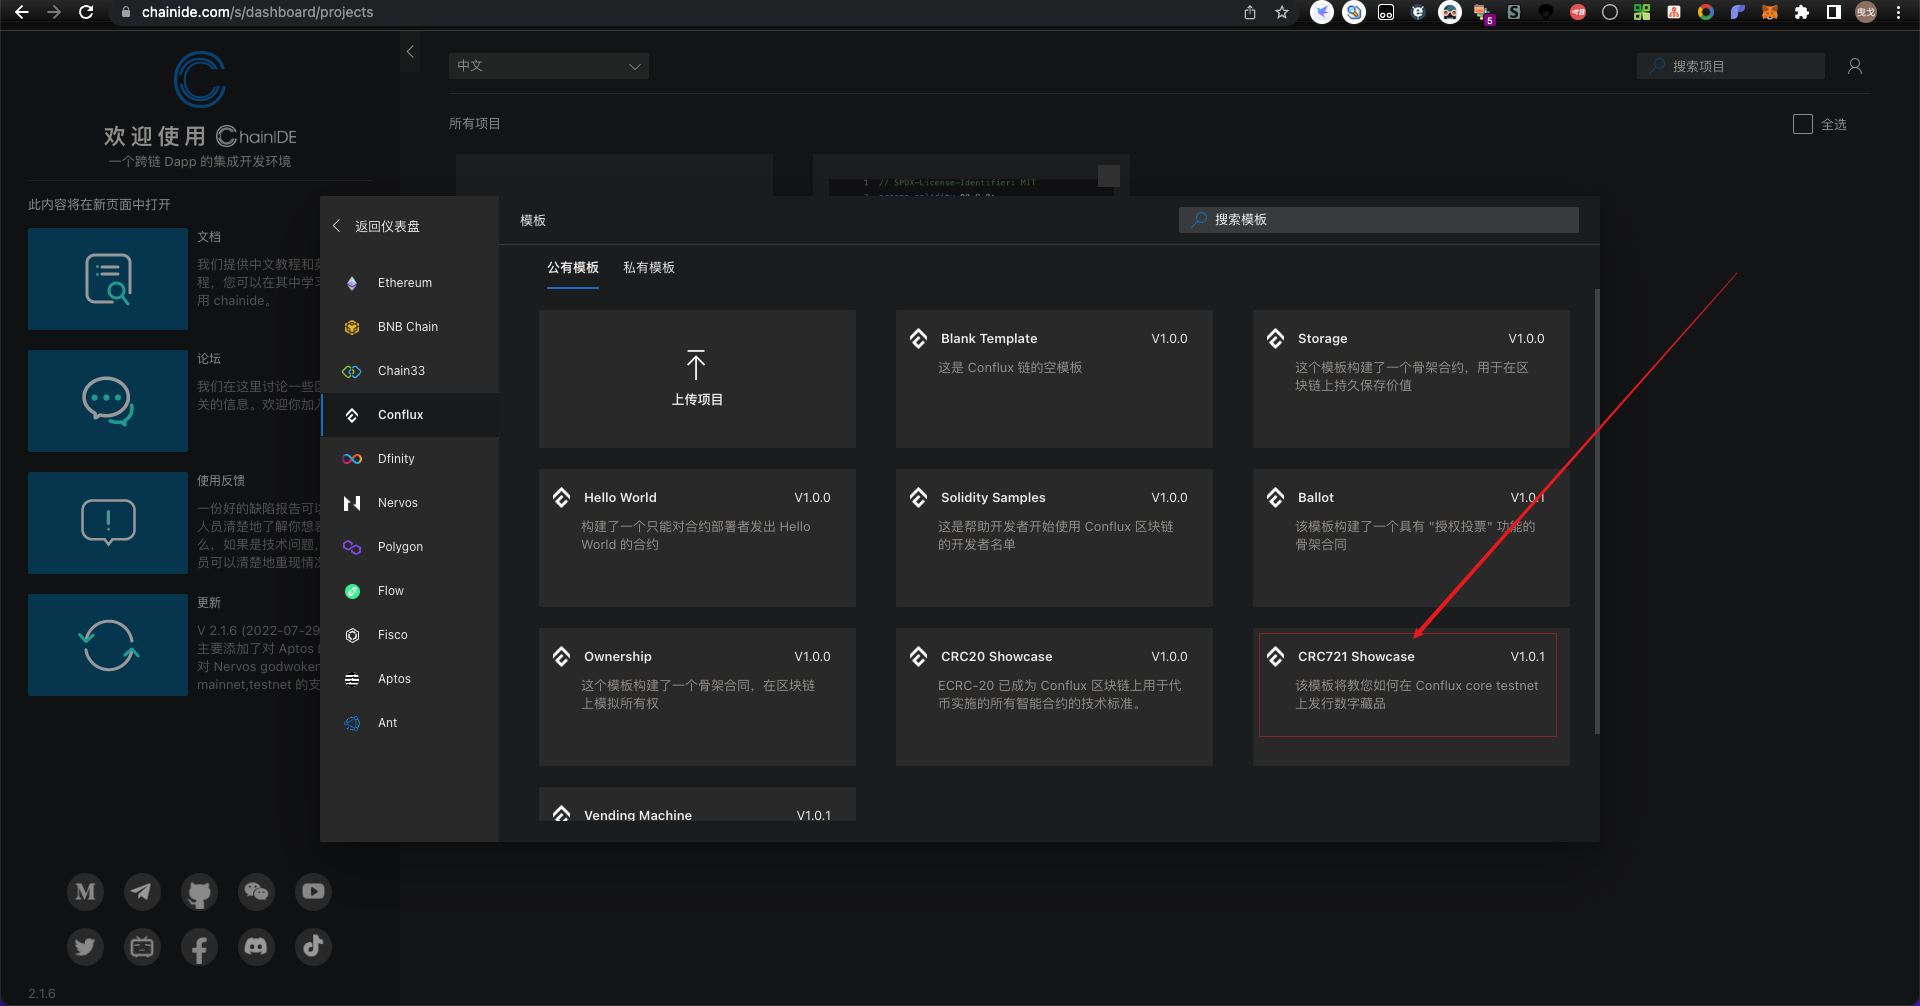Click the user profile icon
Screen dimensions: 1920x1006
[x=1855, y=66]
